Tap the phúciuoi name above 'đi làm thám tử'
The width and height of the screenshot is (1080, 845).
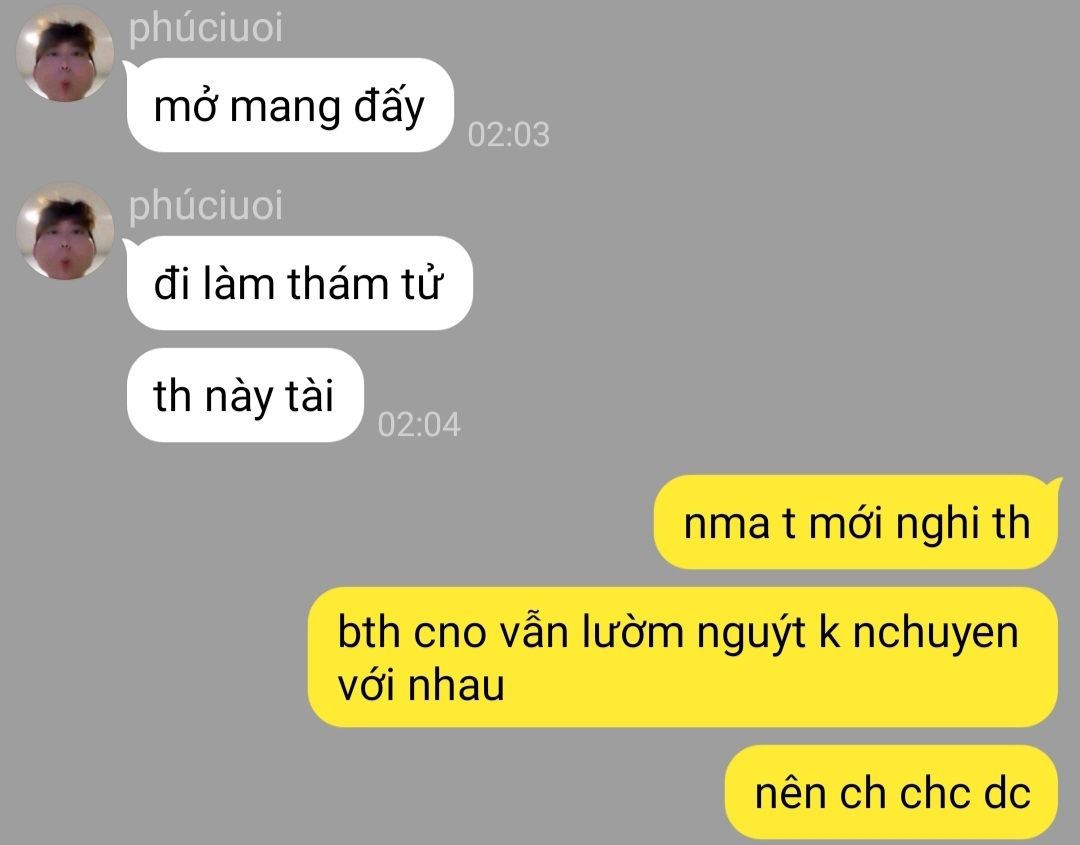(x=205, y=207)
